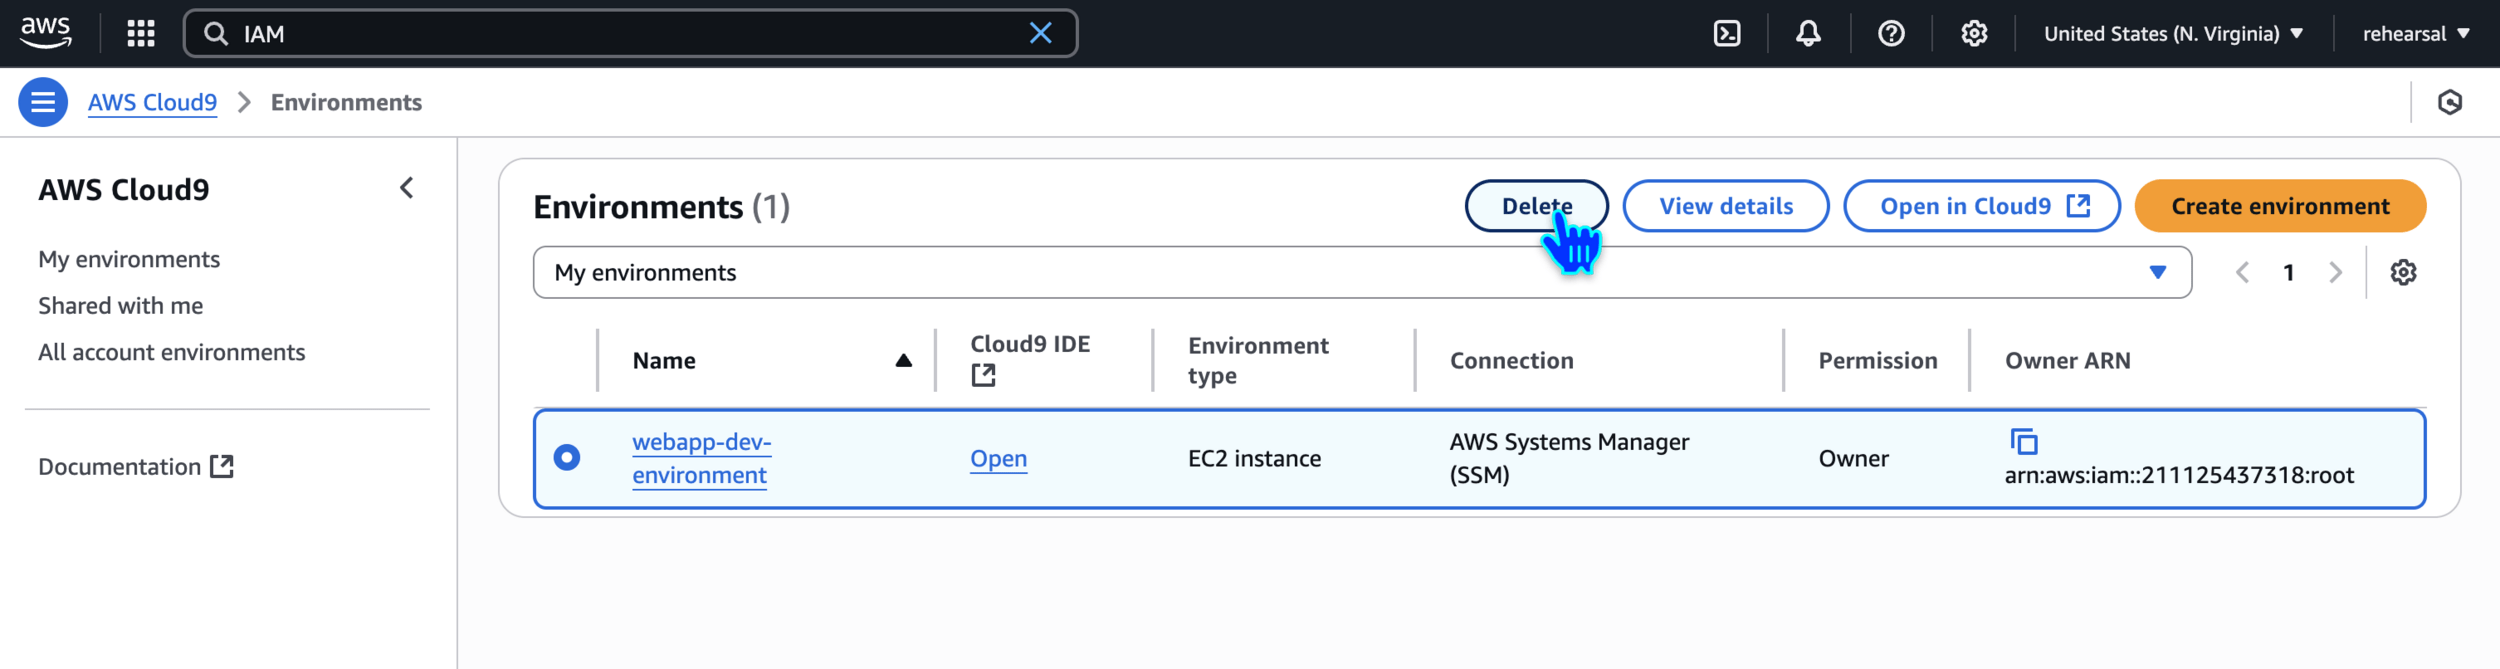The height and width of the screenshot is (669, 2500).
Task: Click the Open in Cloud9 external-link icon
Action: (x=2078, y=205)
